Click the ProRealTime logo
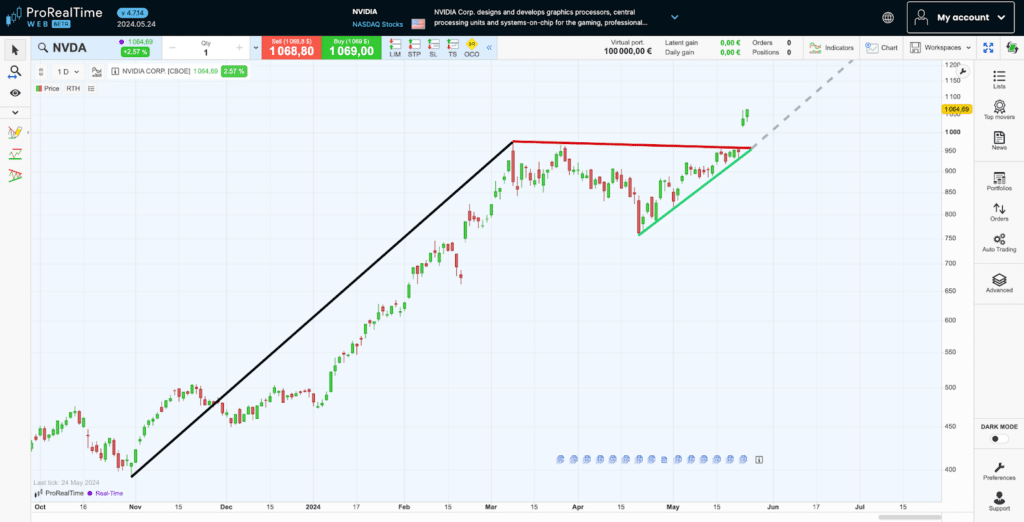This screenshot has height=522, width=1024. 55,17
